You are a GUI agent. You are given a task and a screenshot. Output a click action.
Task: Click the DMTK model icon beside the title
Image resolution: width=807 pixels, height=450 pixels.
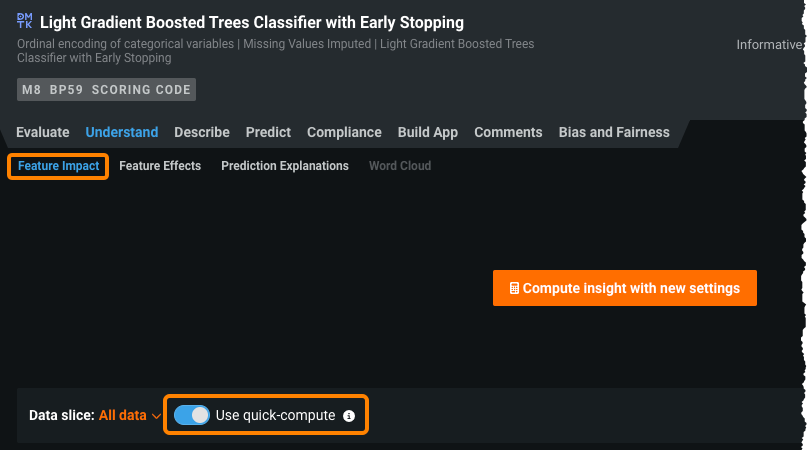pyautogui.click(x=25, y=21)
